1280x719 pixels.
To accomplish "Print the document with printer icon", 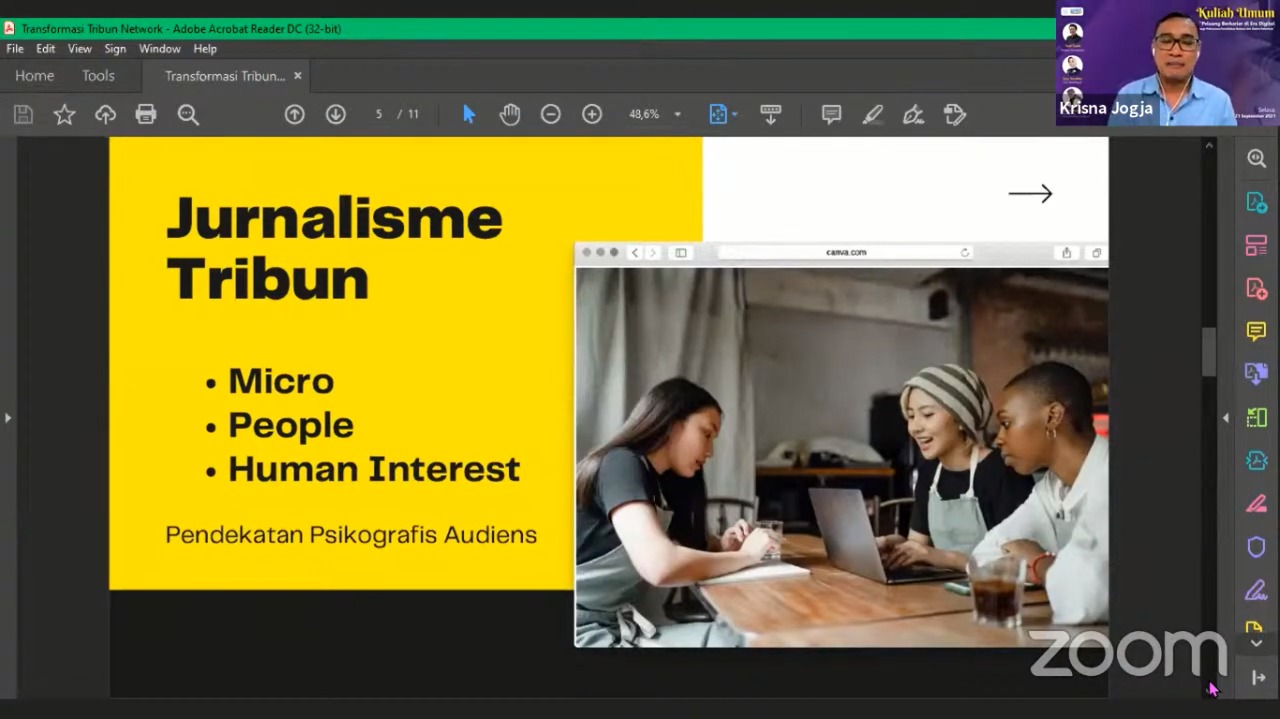I will (146, 115).
